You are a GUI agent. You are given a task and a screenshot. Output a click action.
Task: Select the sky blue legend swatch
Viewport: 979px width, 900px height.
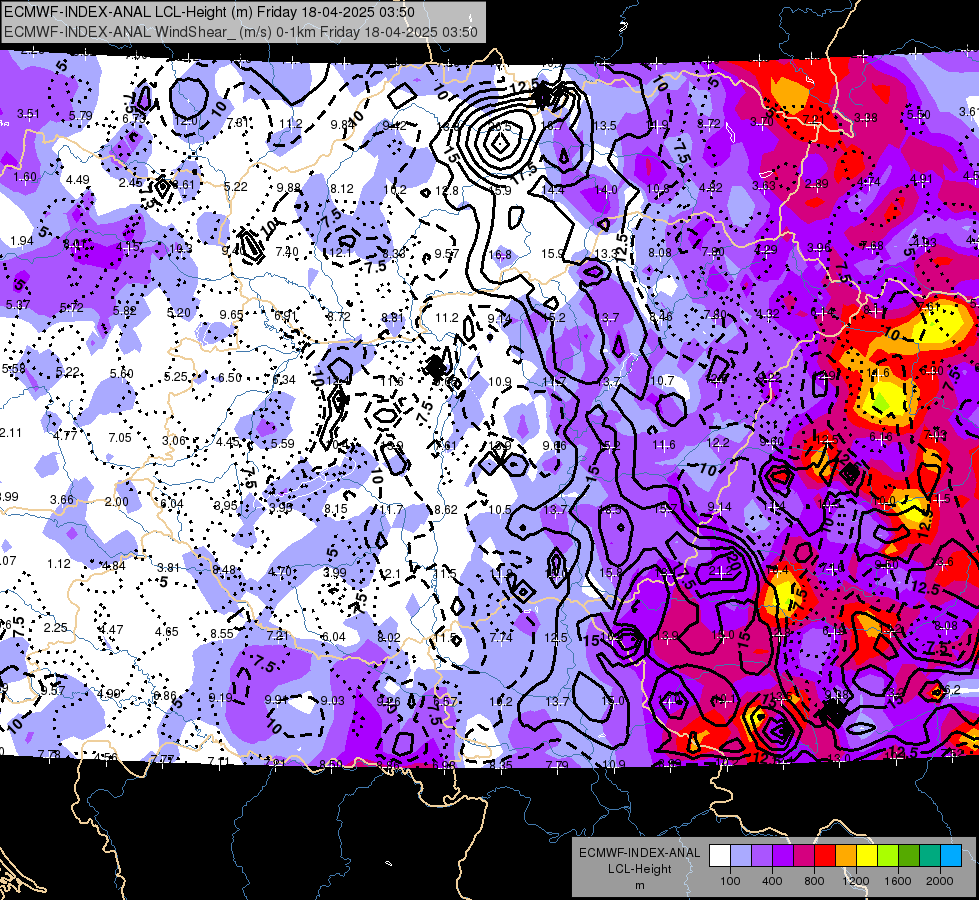point(951,856)
